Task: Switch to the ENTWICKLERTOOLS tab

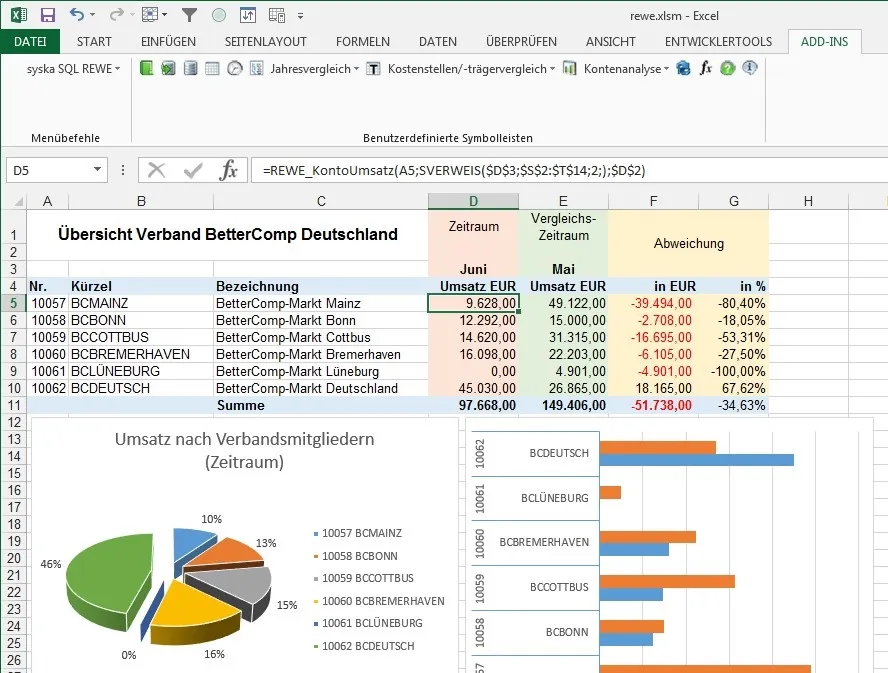Action: [x=718, y=41]
